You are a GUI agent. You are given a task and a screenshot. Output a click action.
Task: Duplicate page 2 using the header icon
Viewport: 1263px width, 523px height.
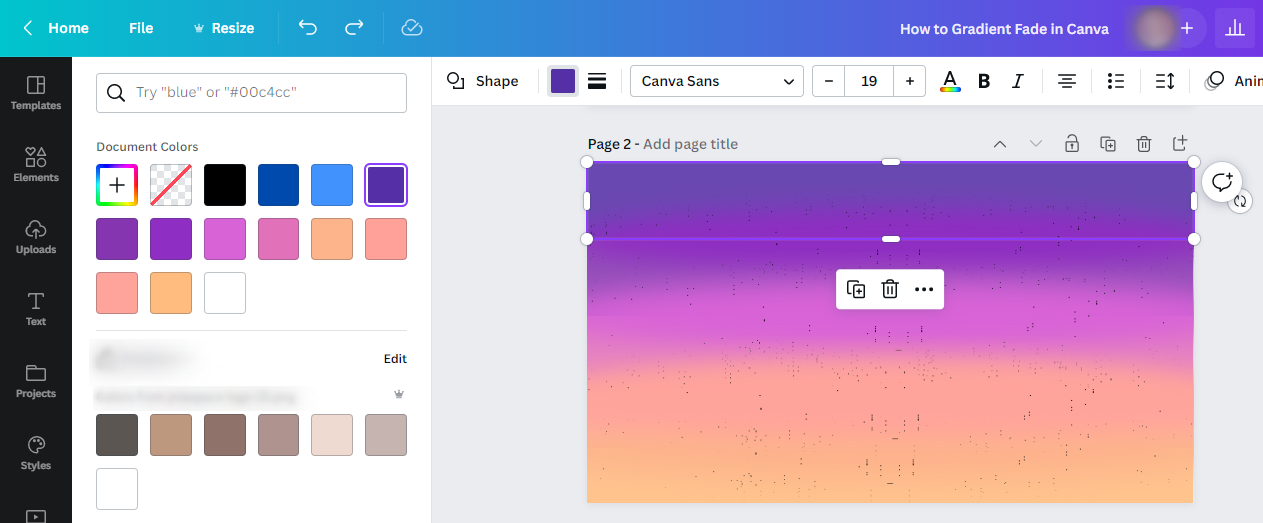coord(1108,144)
